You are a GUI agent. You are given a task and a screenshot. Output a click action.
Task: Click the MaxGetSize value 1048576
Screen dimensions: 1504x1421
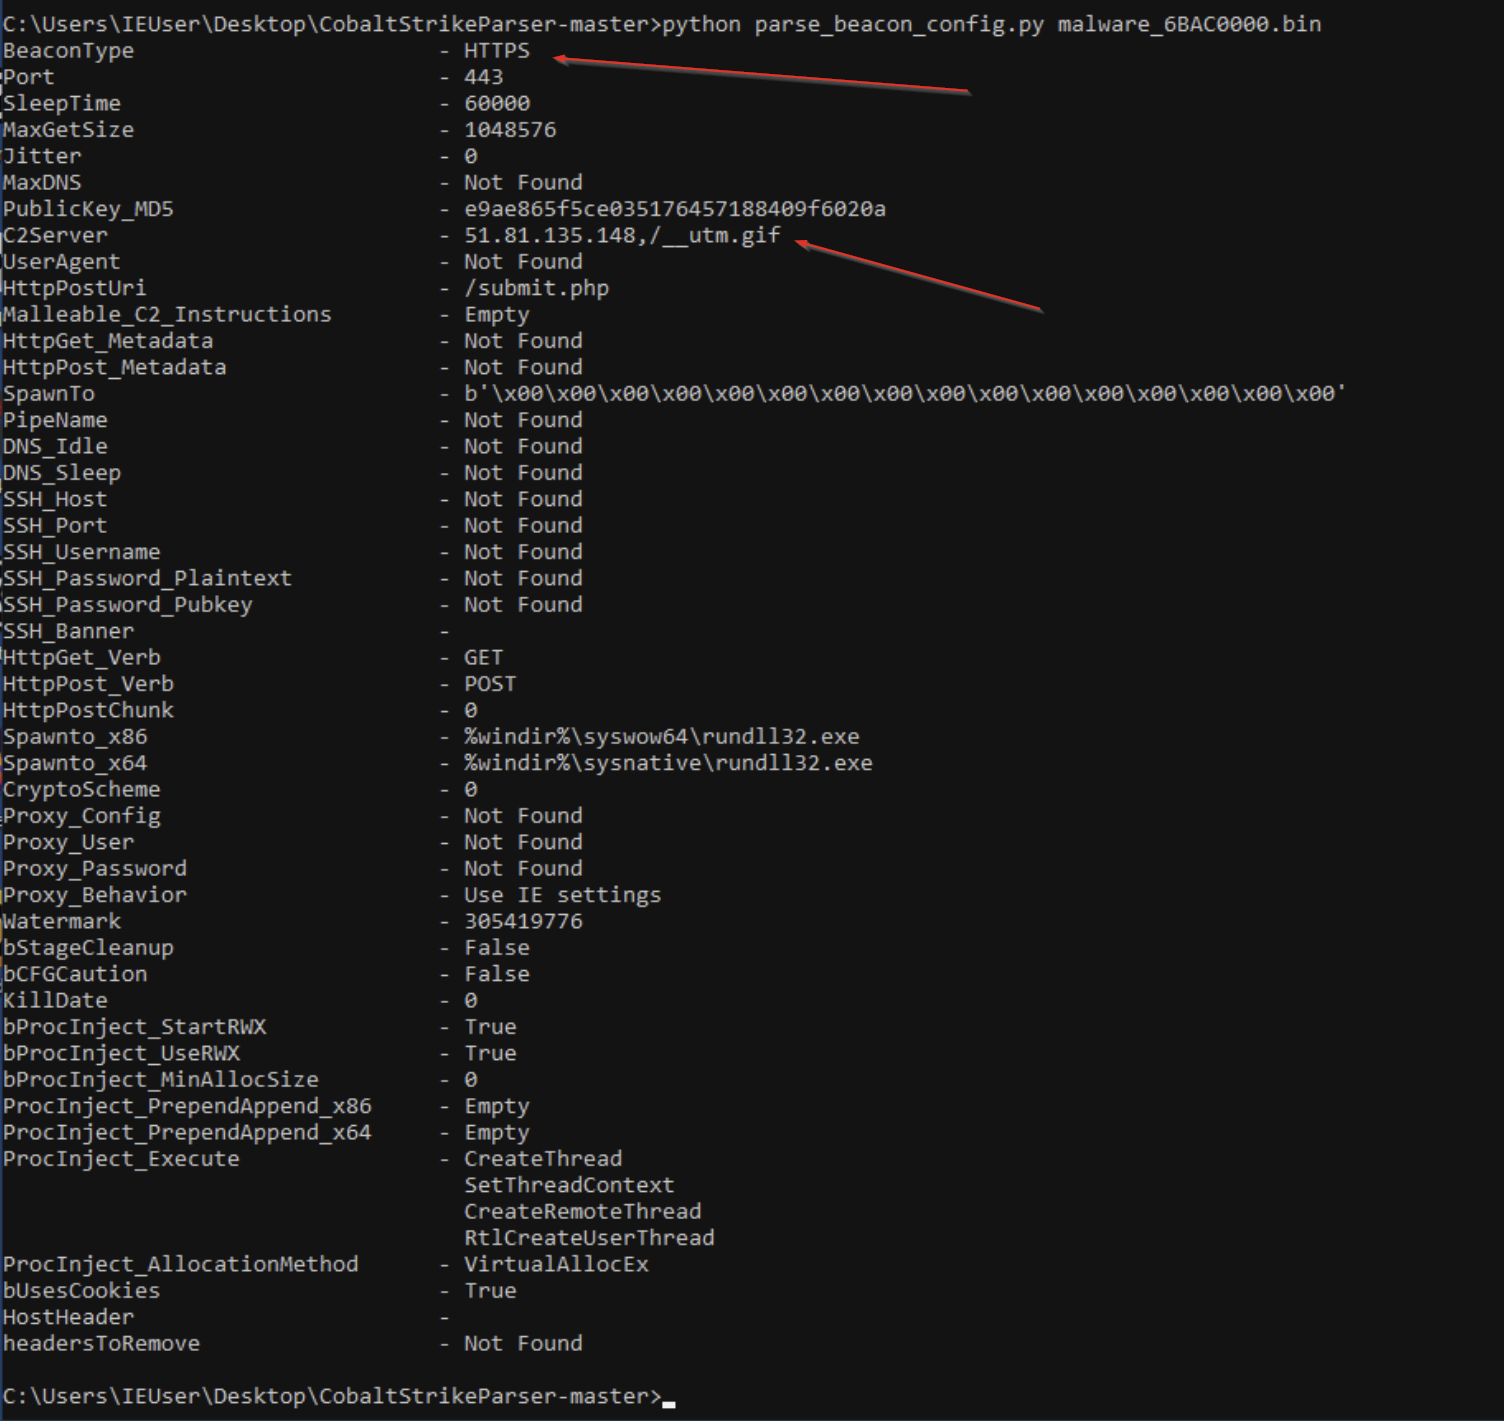coord(510,130)
